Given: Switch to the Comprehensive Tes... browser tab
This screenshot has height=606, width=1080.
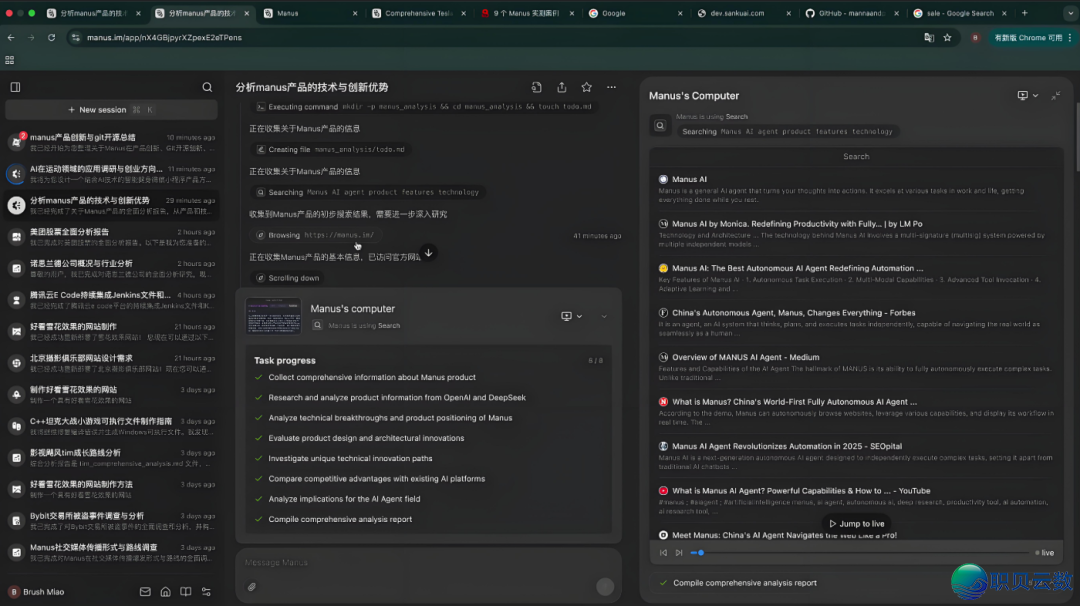Looking at the screenshot, I should tap(418, 13).
